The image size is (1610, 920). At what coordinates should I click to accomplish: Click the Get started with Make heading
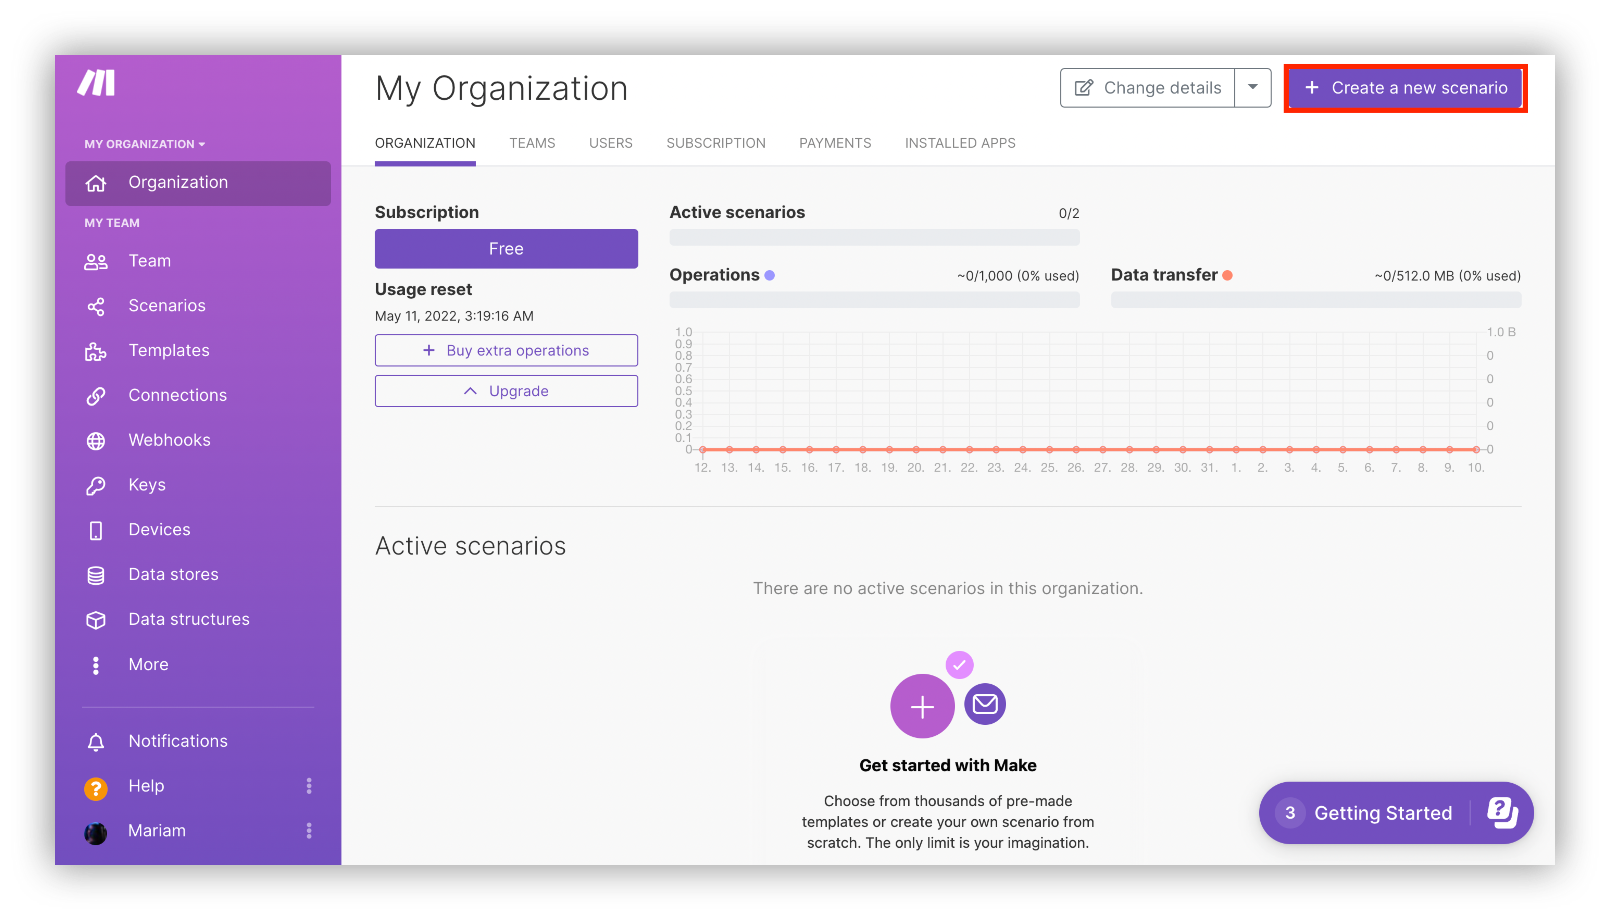[948, 766]
